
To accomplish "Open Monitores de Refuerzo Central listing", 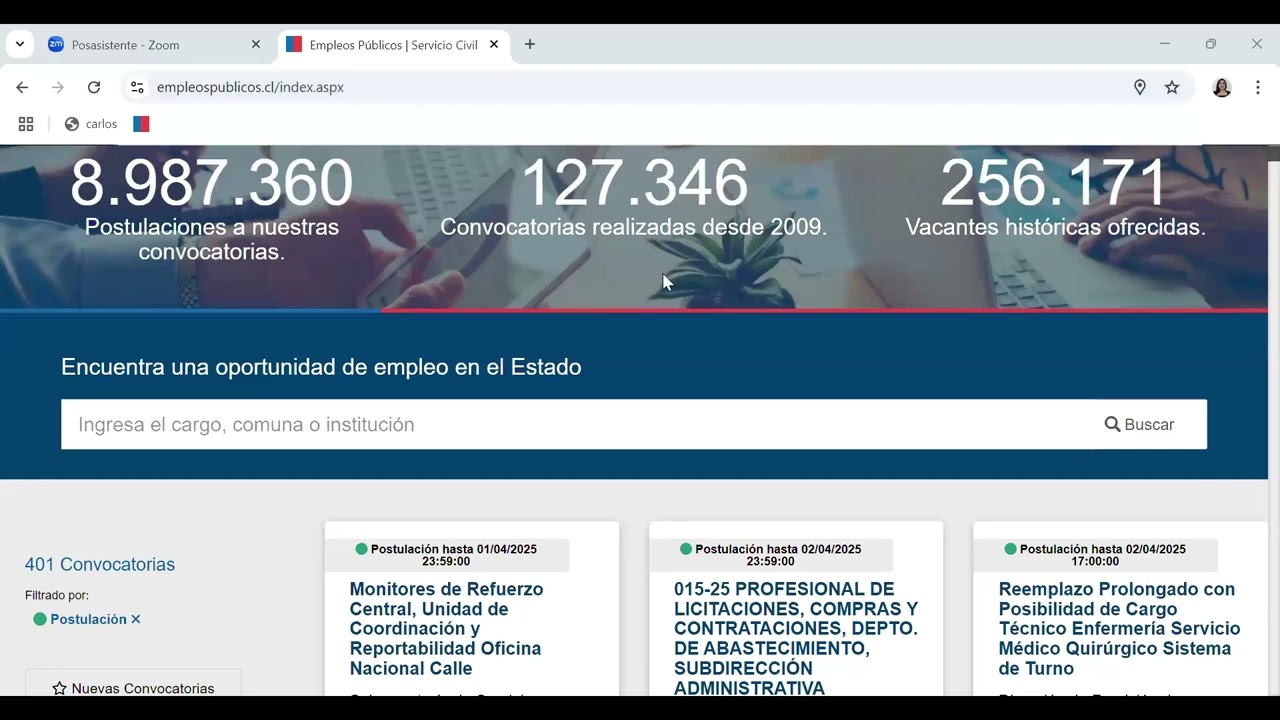I will [x=446, y=628].
